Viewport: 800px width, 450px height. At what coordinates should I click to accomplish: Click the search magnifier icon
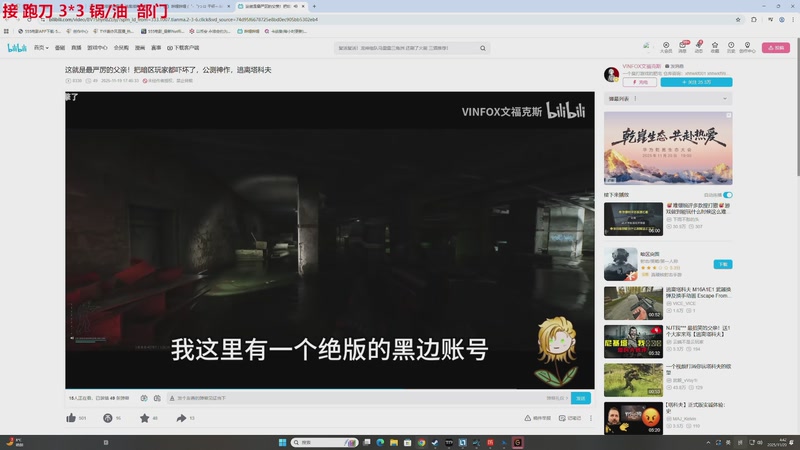pyautogui.click(x=483, y=48)
